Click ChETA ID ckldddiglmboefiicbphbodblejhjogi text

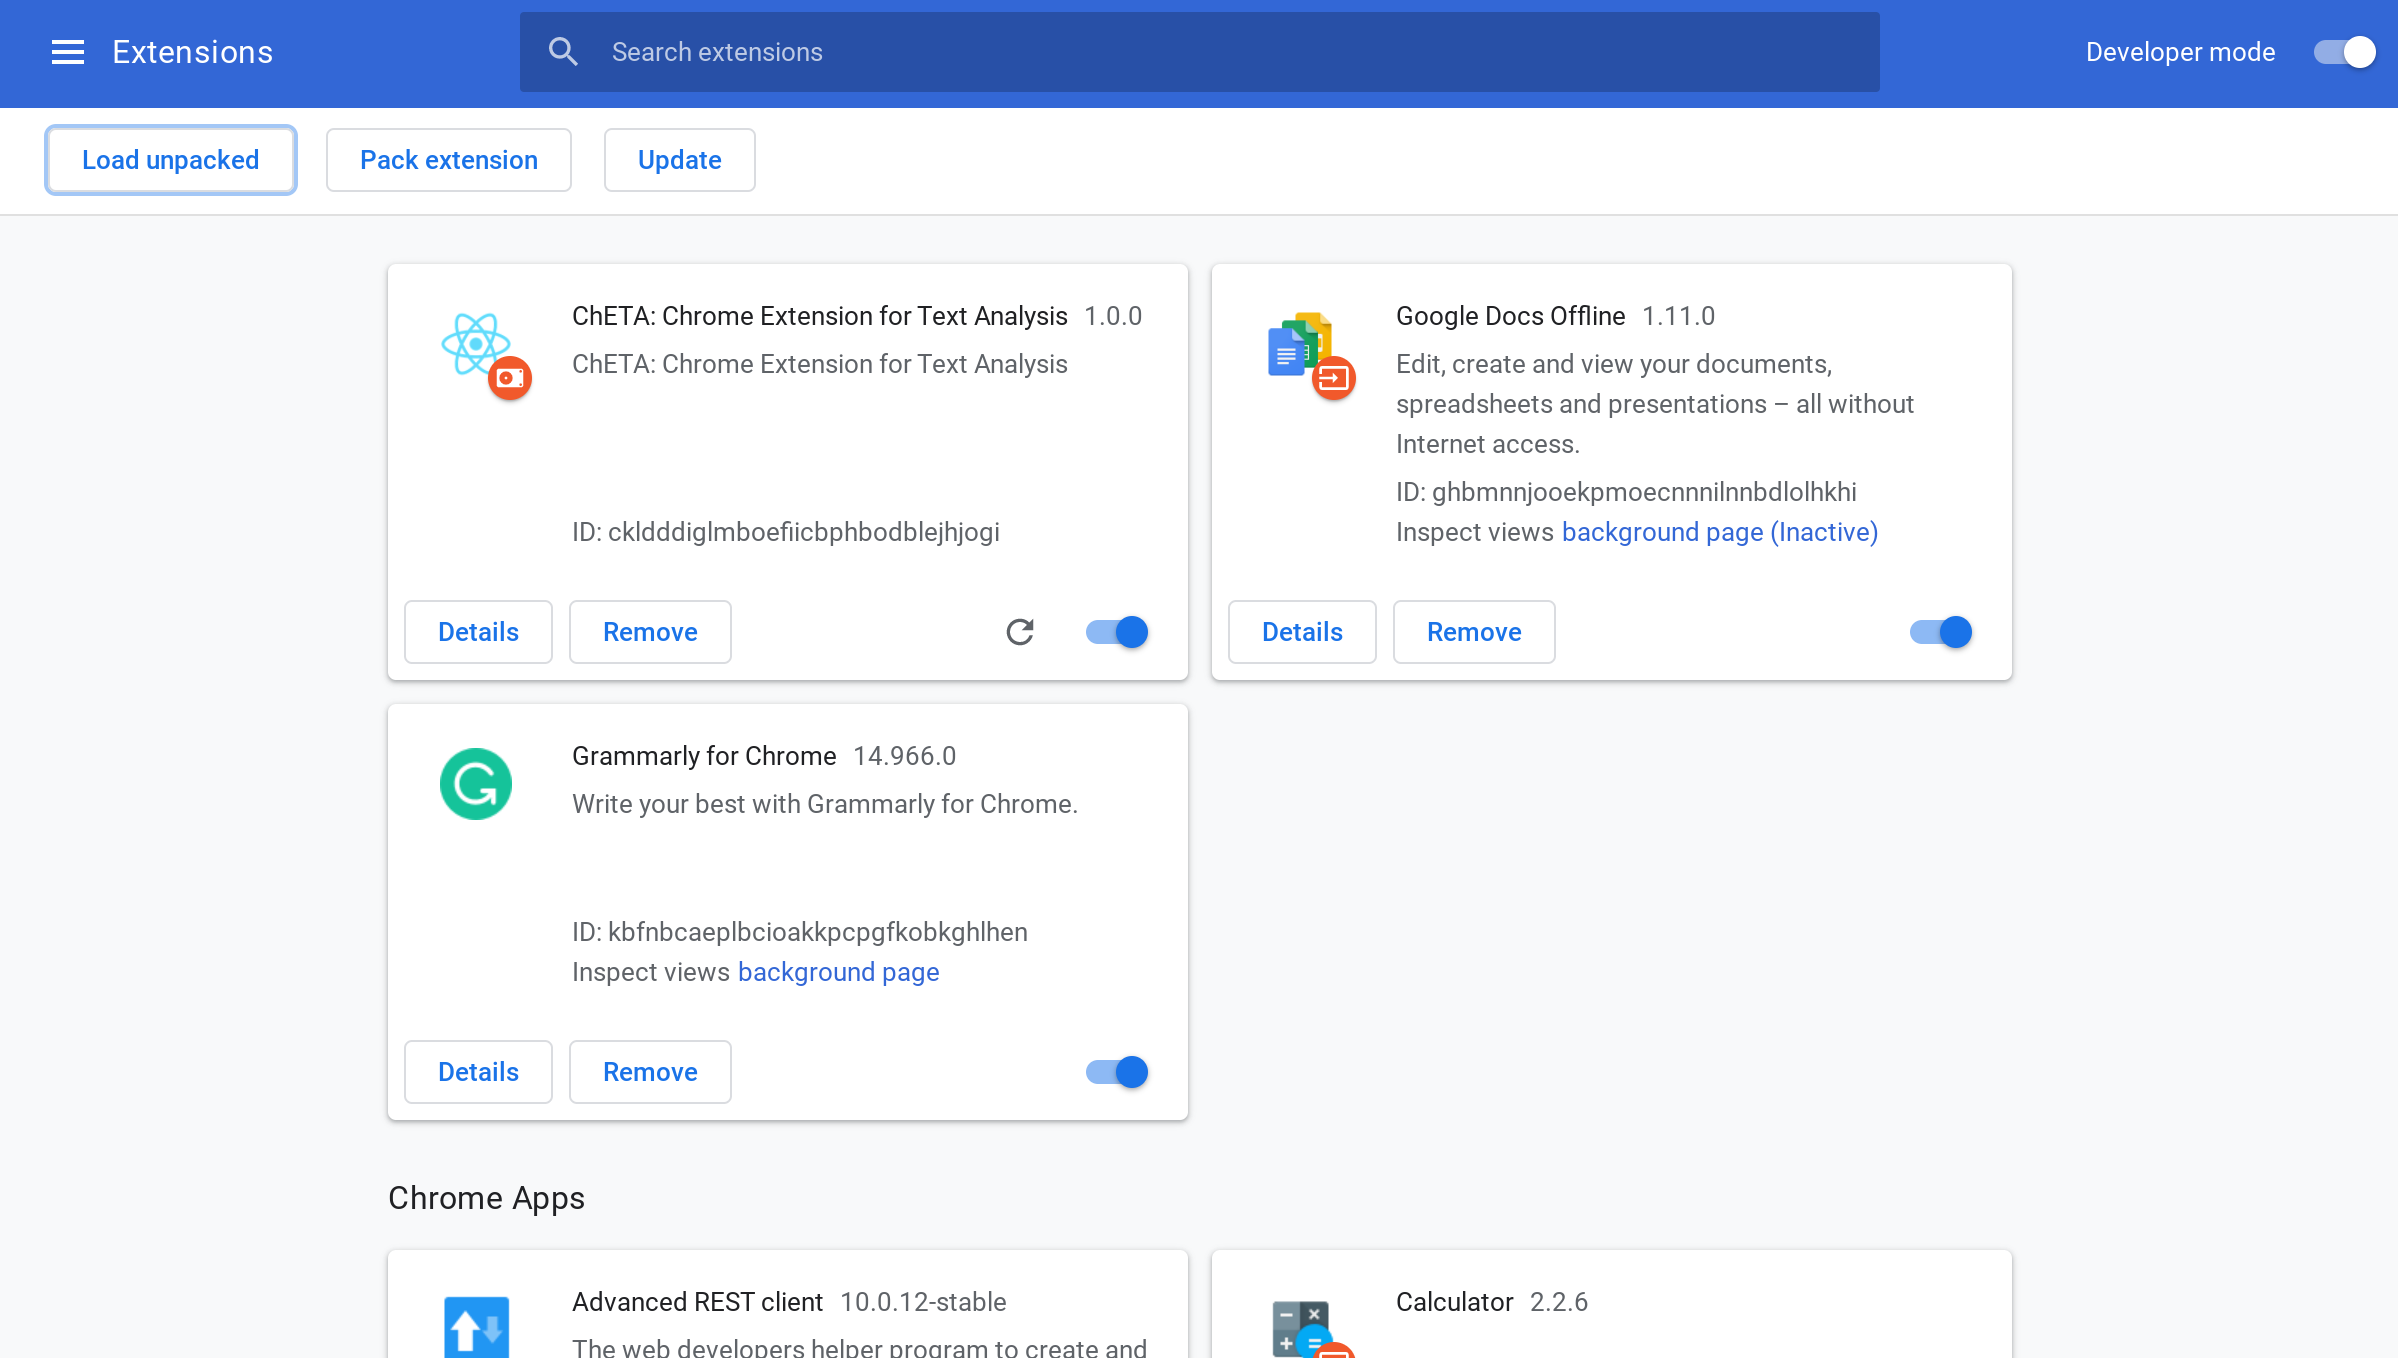coord(786,532)
